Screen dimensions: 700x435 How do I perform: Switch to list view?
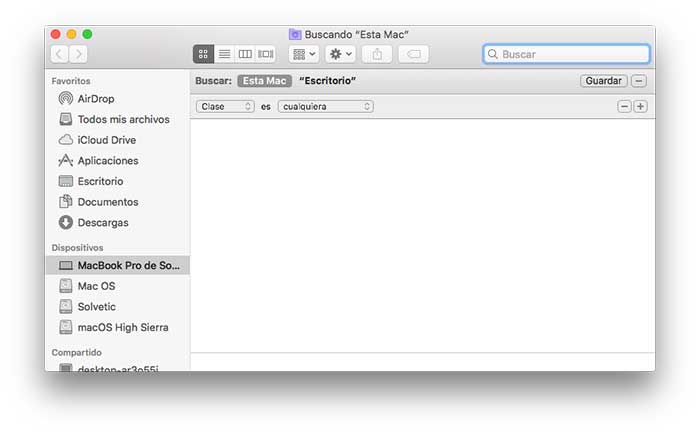[224, 54]
